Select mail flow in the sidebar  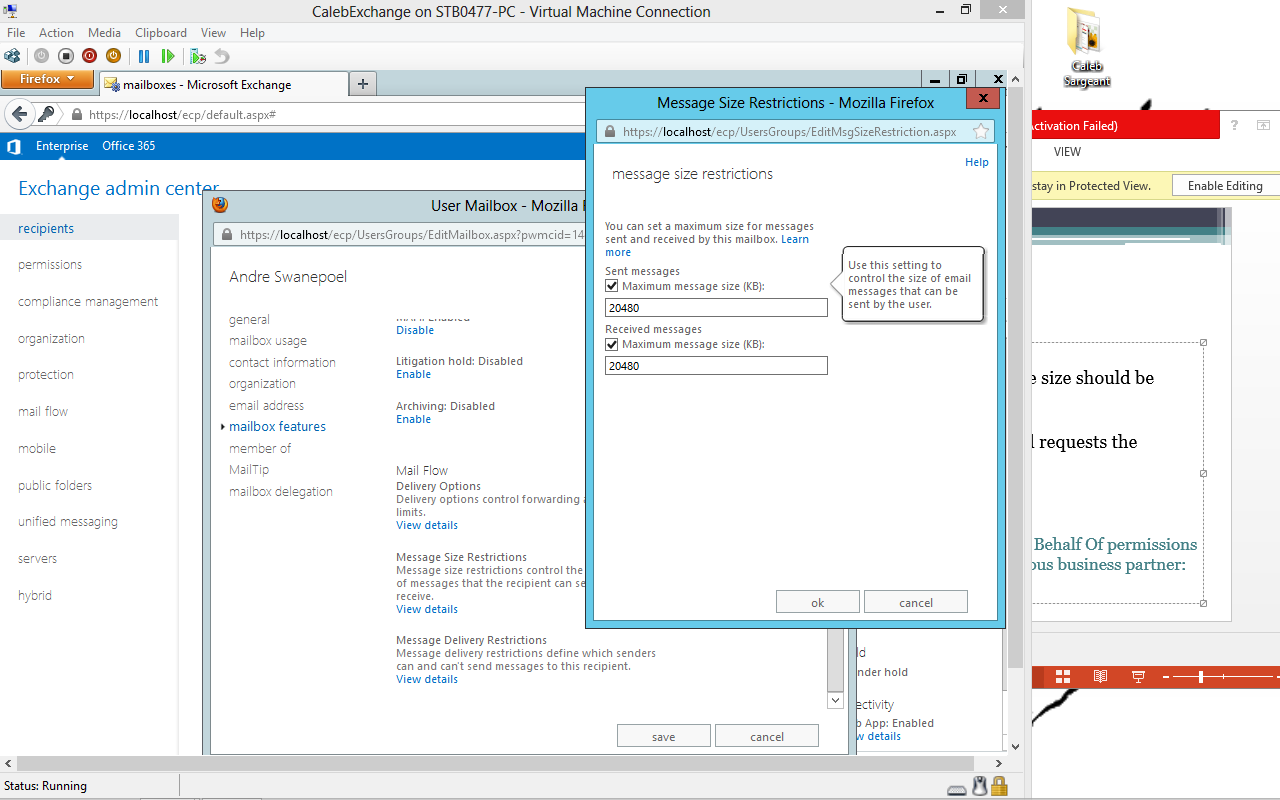pyautogui.click(x=43, y=412)
